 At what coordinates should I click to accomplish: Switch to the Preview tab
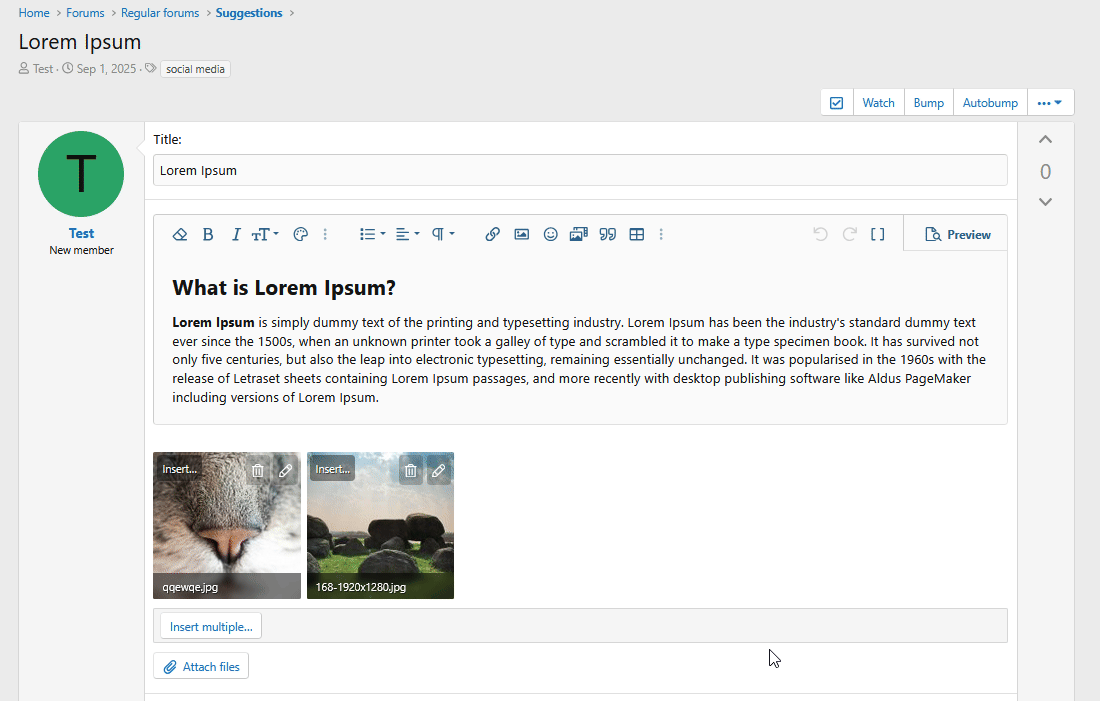tap(957, 234)
